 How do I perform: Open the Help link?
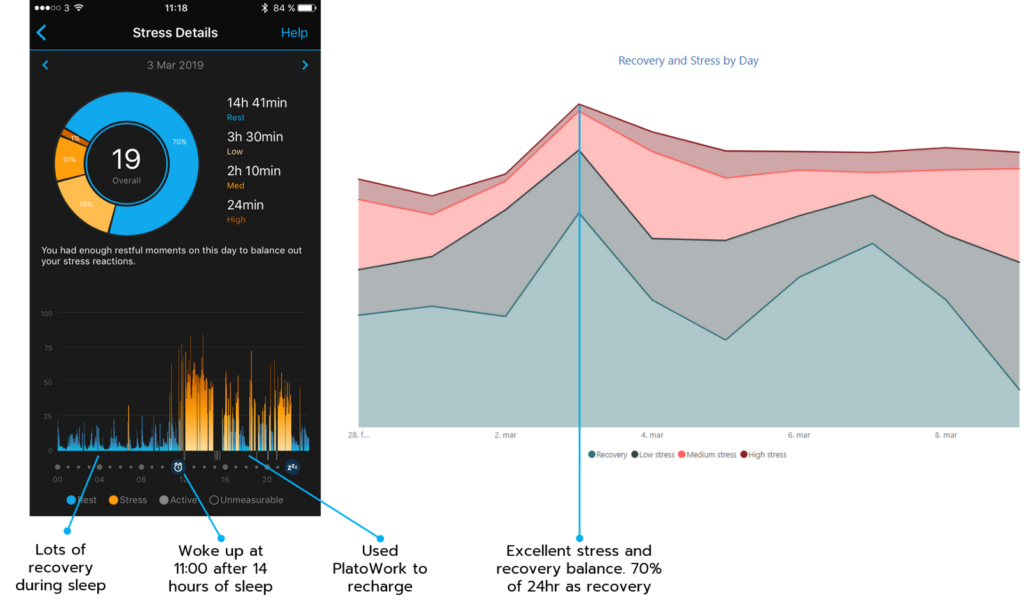294,33
